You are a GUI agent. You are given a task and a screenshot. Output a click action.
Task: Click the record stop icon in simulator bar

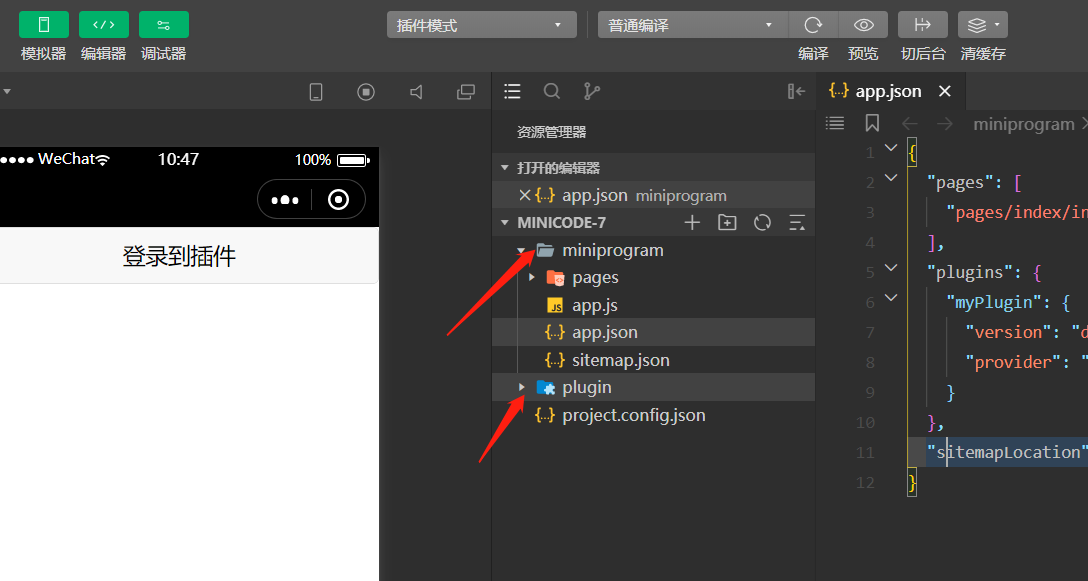pyautogui.click(x=366, y=92)
